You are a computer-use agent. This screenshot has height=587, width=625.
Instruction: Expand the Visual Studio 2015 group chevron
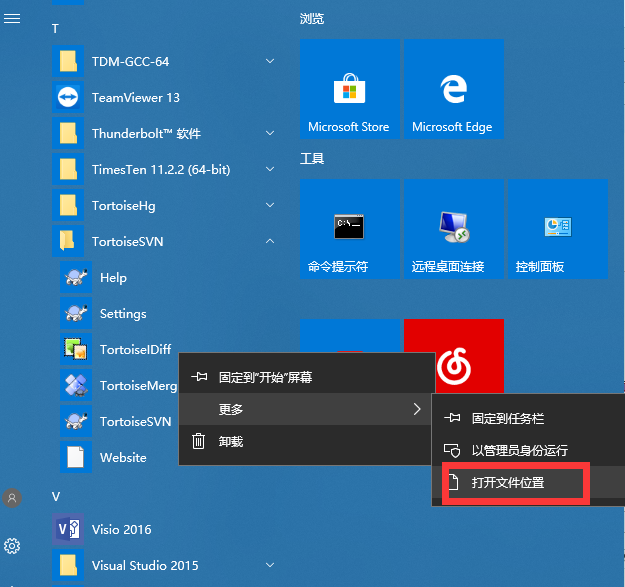(x=270, y=565)
